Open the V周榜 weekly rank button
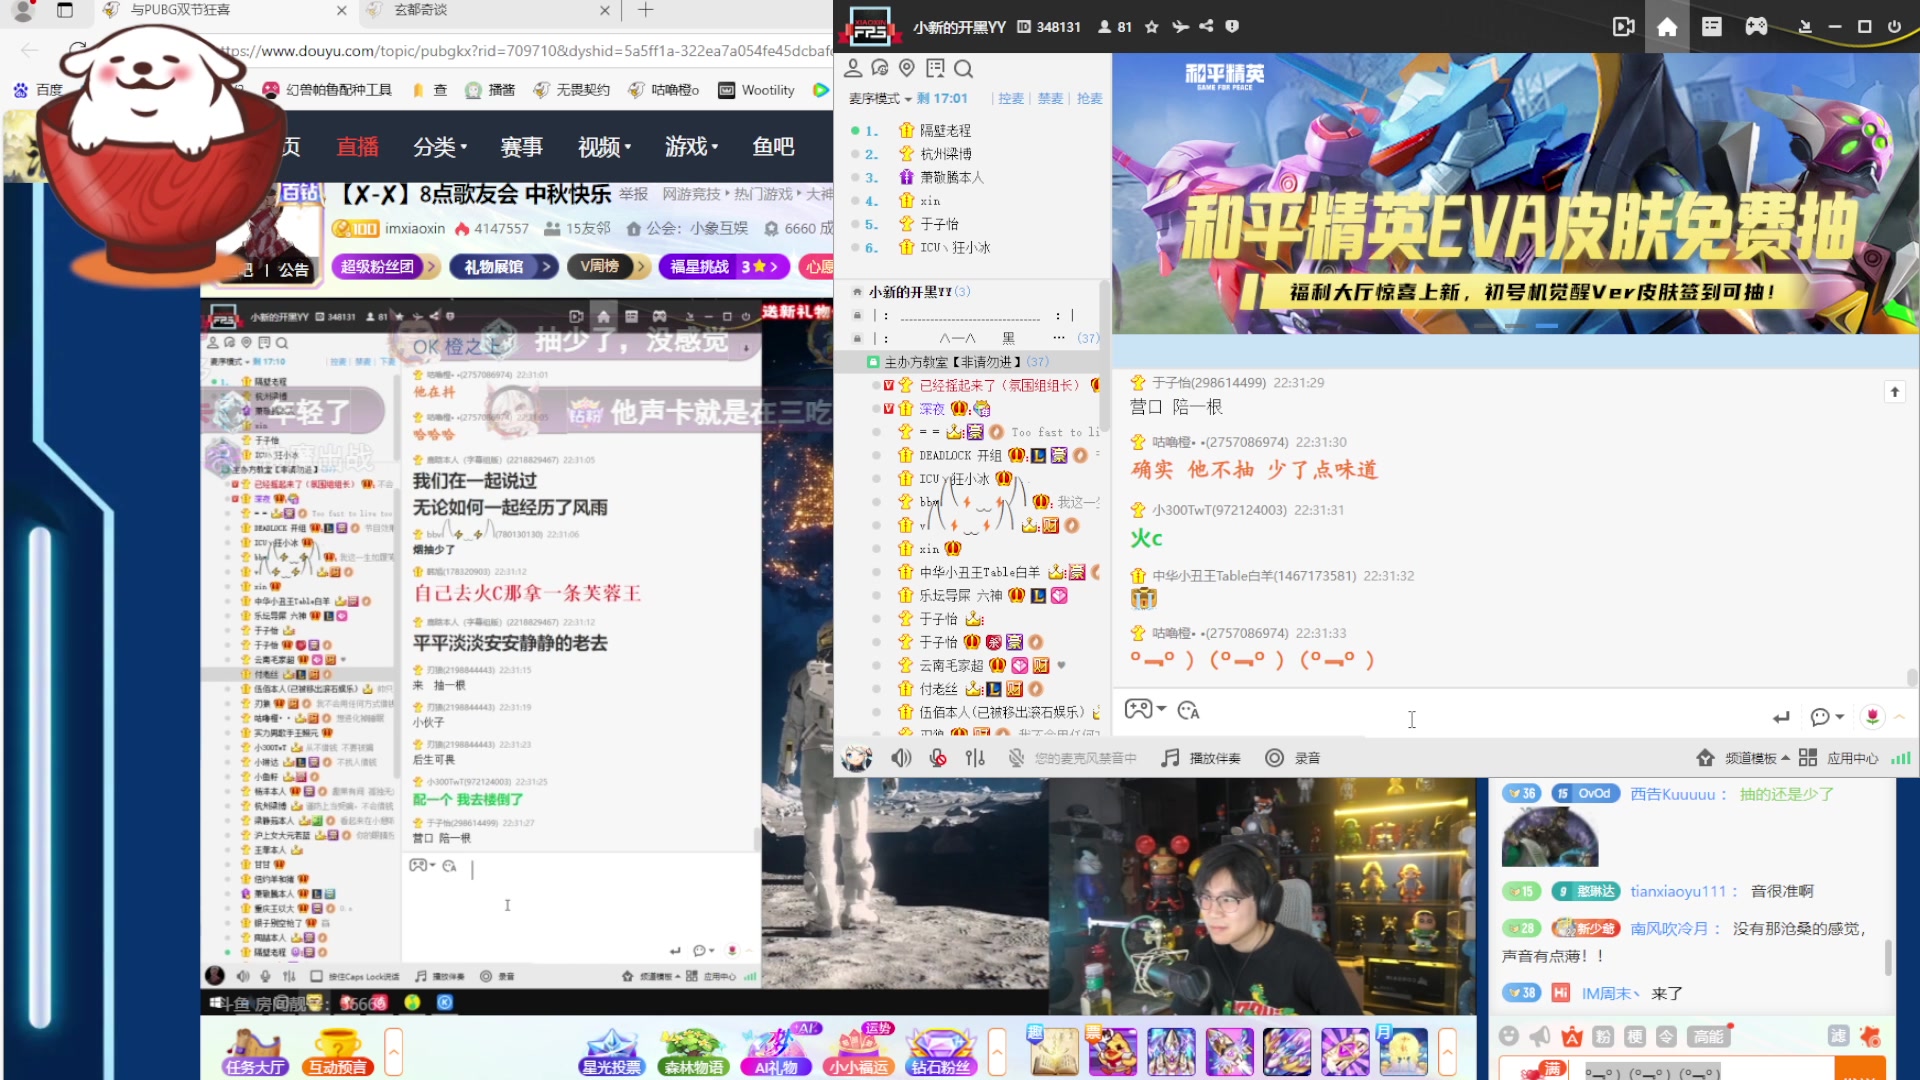 607,267
